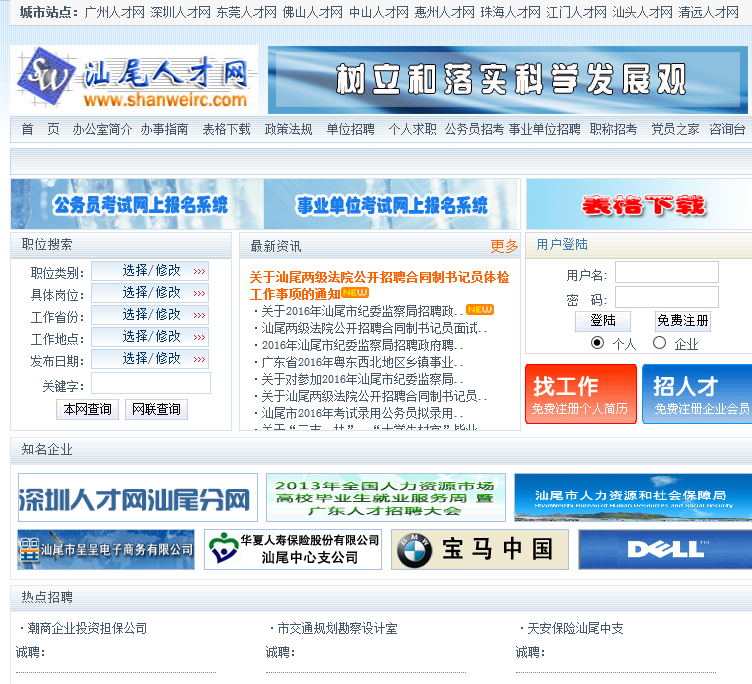752x684 pixels.
Task: Open 事业单位招聘 menu item
Action: [544, 130]
